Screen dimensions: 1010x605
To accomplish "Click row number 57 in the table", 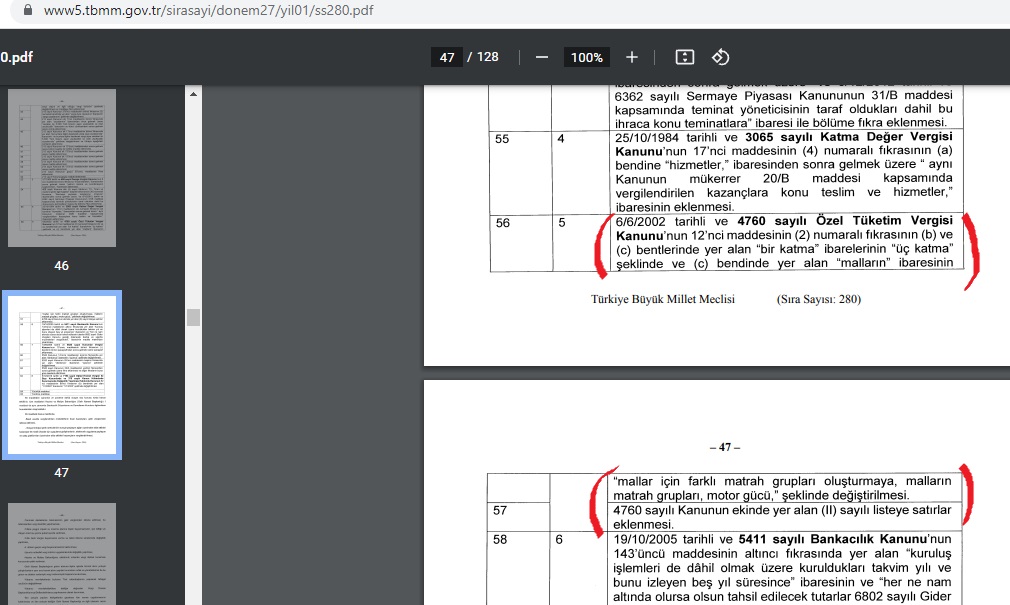I will pos(502,511).
